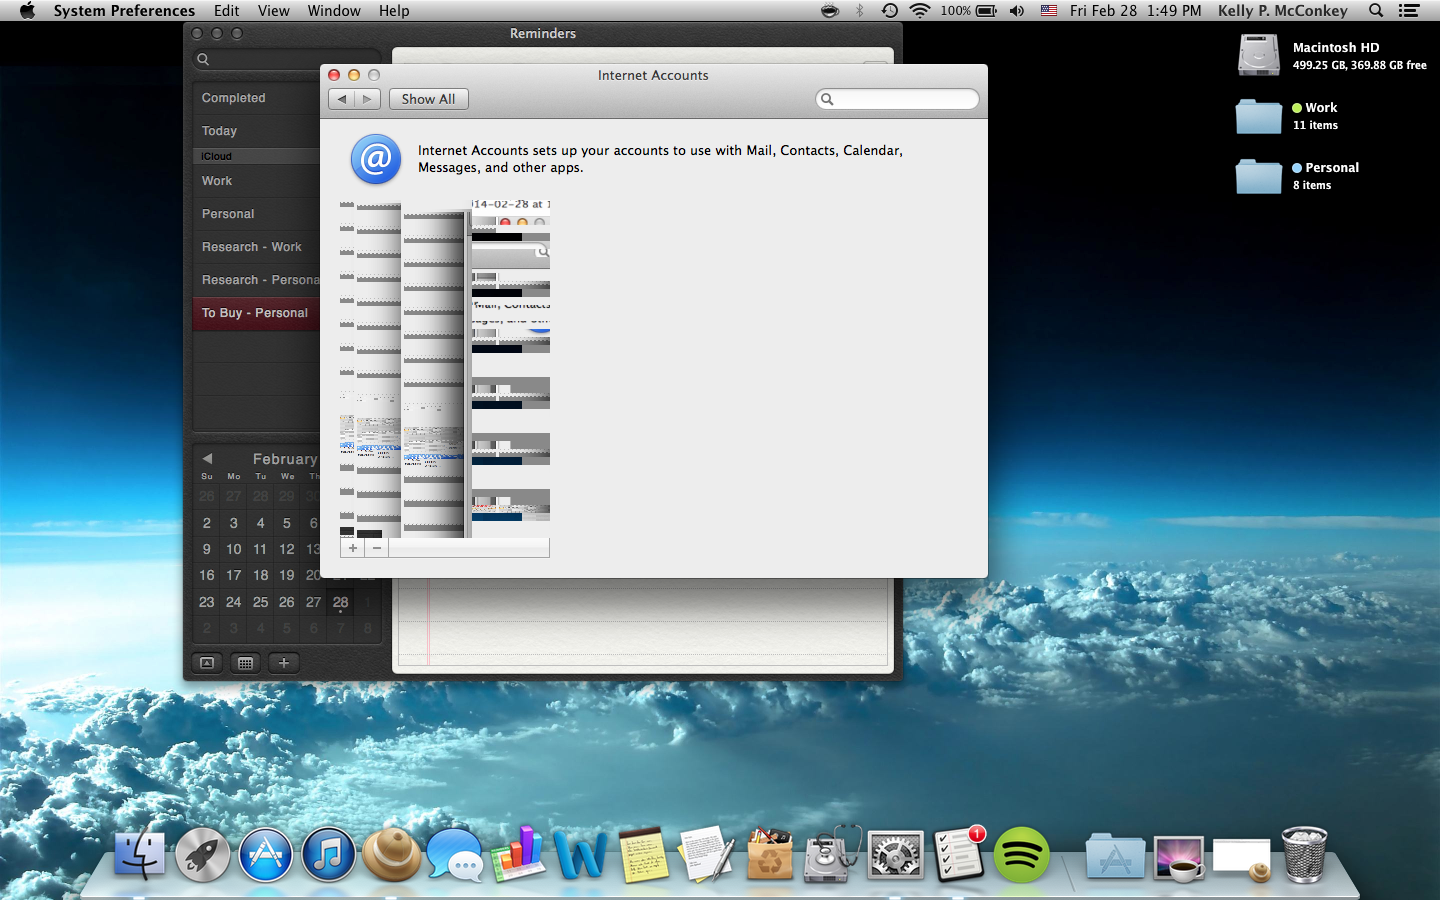
Task: Open Disk Utility in the Dock
Action: pos(832,854)
